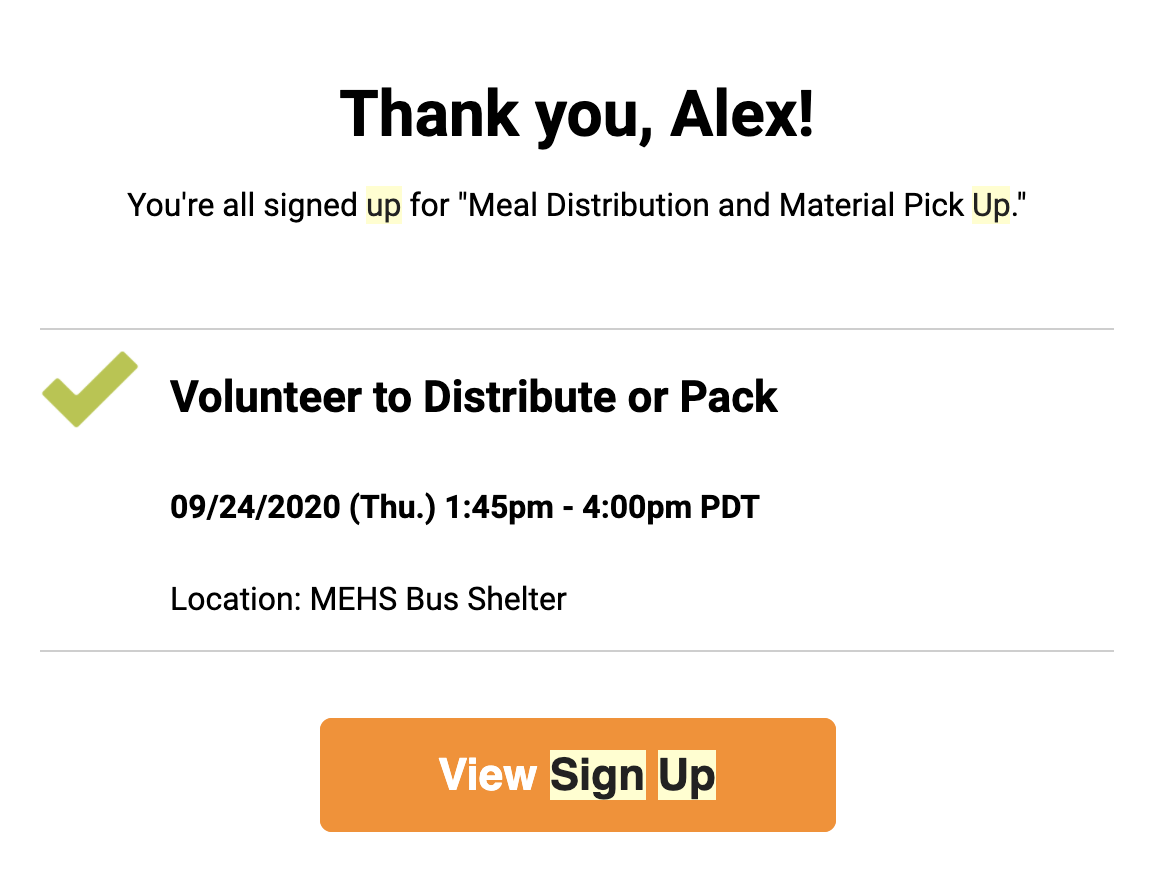Click the PDT timezone label
The image size is (1164, 880).
[x=730, y=507]
